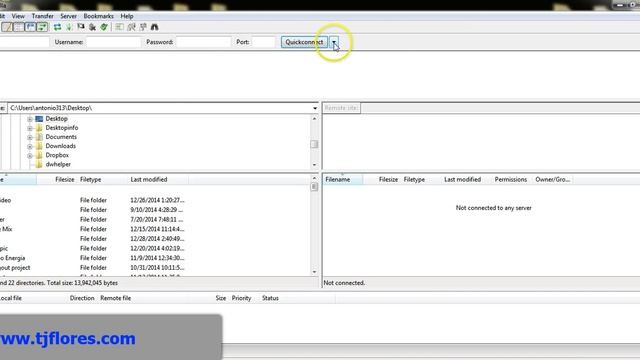This screenshot has height=360, width=640.
Task: Select row modified 12/15/2014 11:14:4
Action: click(155, 229)
